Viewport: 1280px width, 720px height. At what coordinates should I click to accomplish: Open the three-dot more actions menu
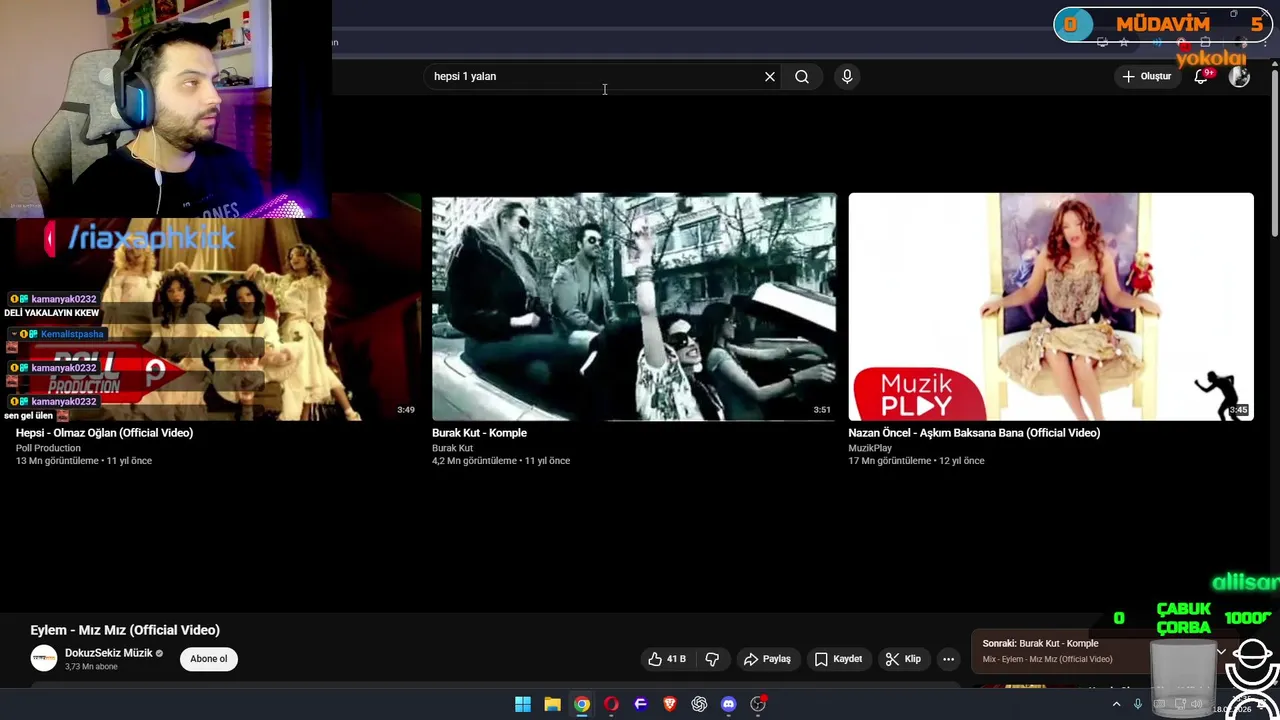[x=948, y=659]
